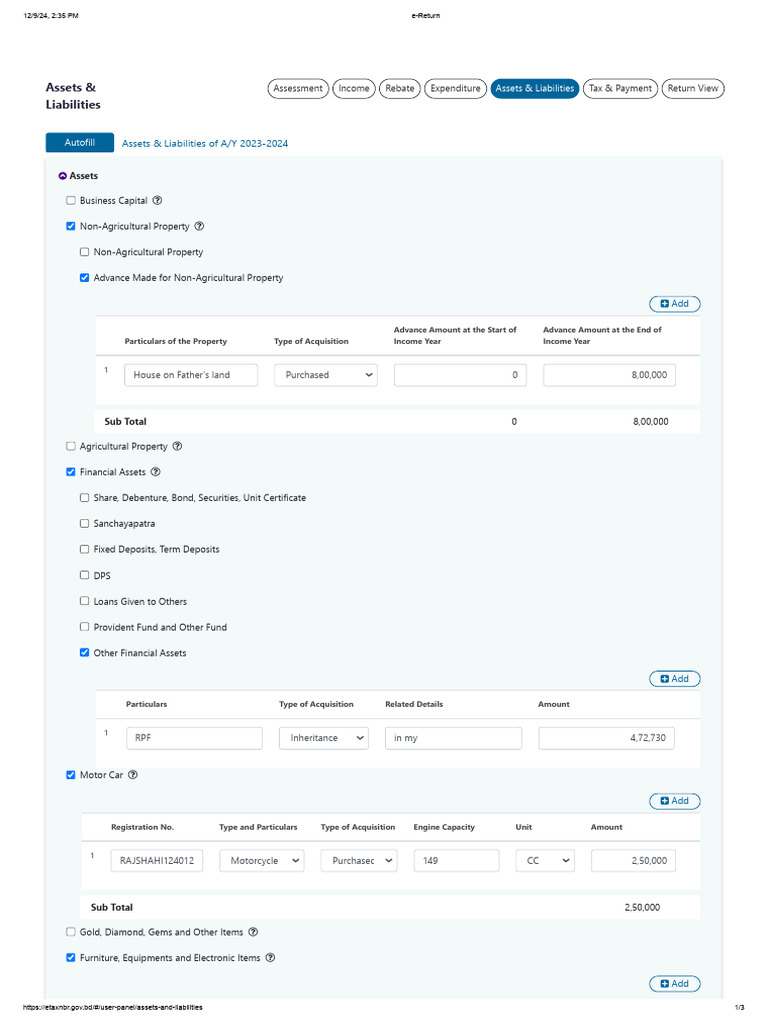Open the Purchased acquisition dropdown for property

[x=326, y=375]
